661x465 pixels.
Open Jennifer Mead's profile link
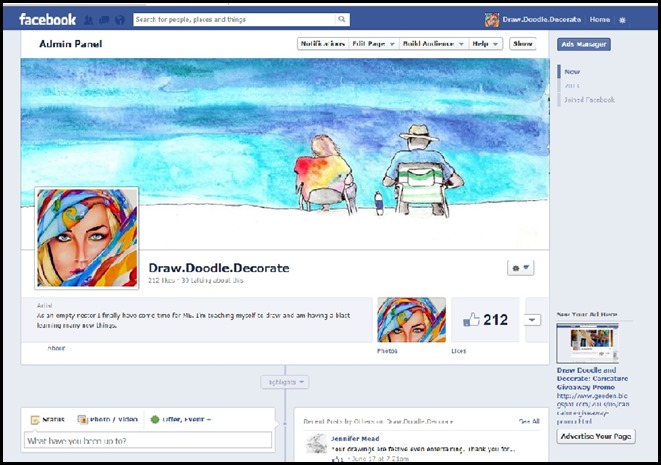coord(355,438)
